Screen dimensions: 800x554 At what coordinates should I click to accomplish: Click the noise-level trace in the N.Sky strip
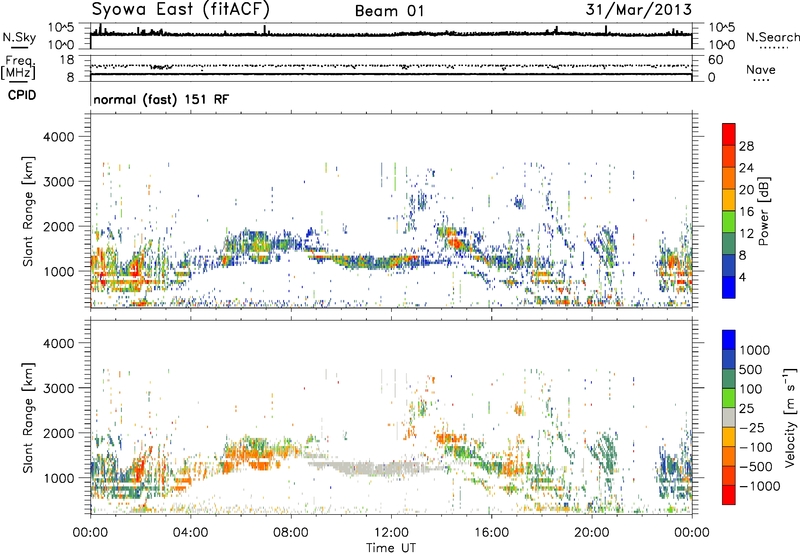pyautogui.click(x=391, y=34)
